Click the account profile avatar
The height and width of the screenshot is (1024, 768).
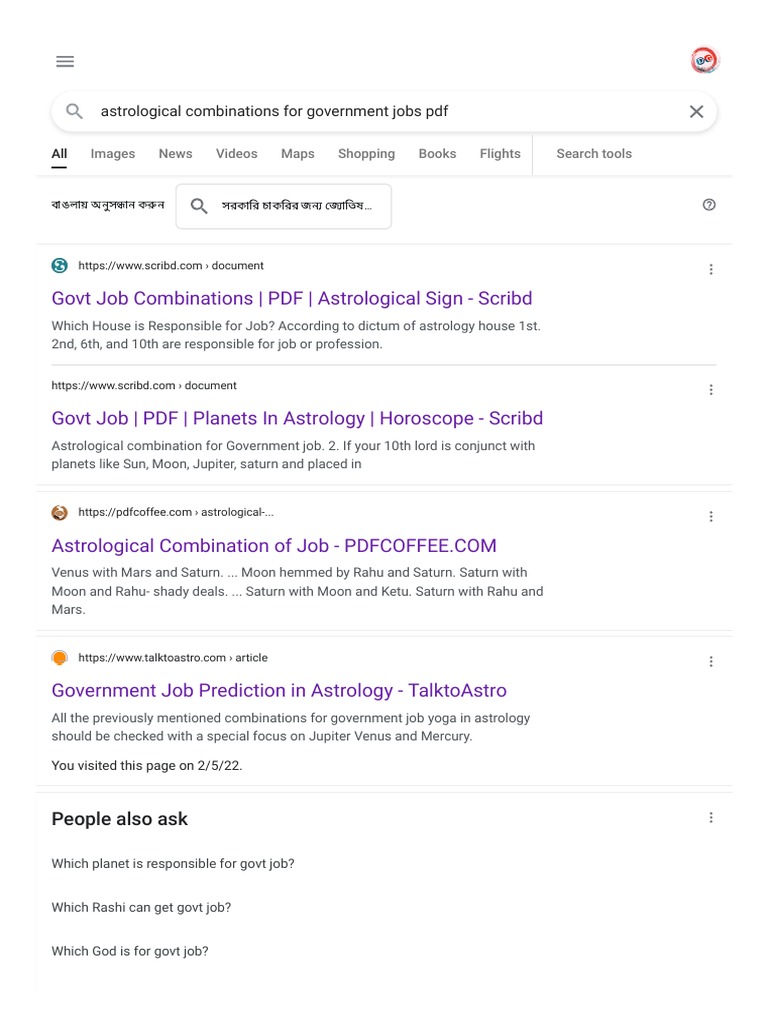tap(704, 61)
